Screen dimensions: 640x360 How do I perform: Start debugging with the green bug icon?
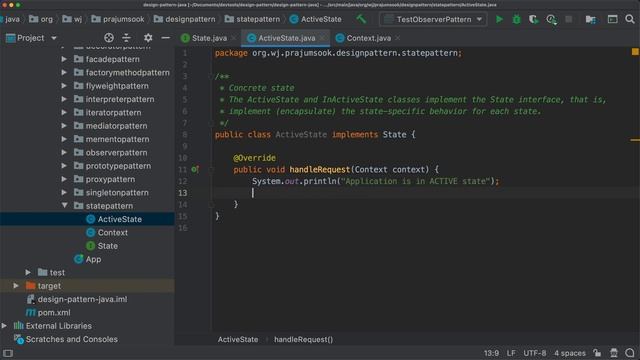pos(516,19)
